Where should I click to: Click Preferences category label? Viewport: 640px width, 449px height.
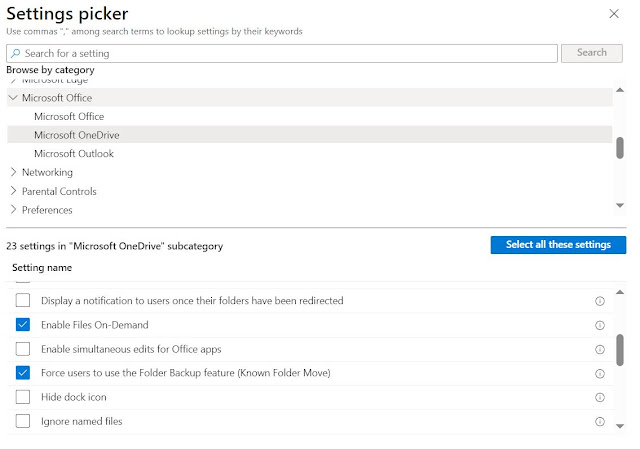47,210
